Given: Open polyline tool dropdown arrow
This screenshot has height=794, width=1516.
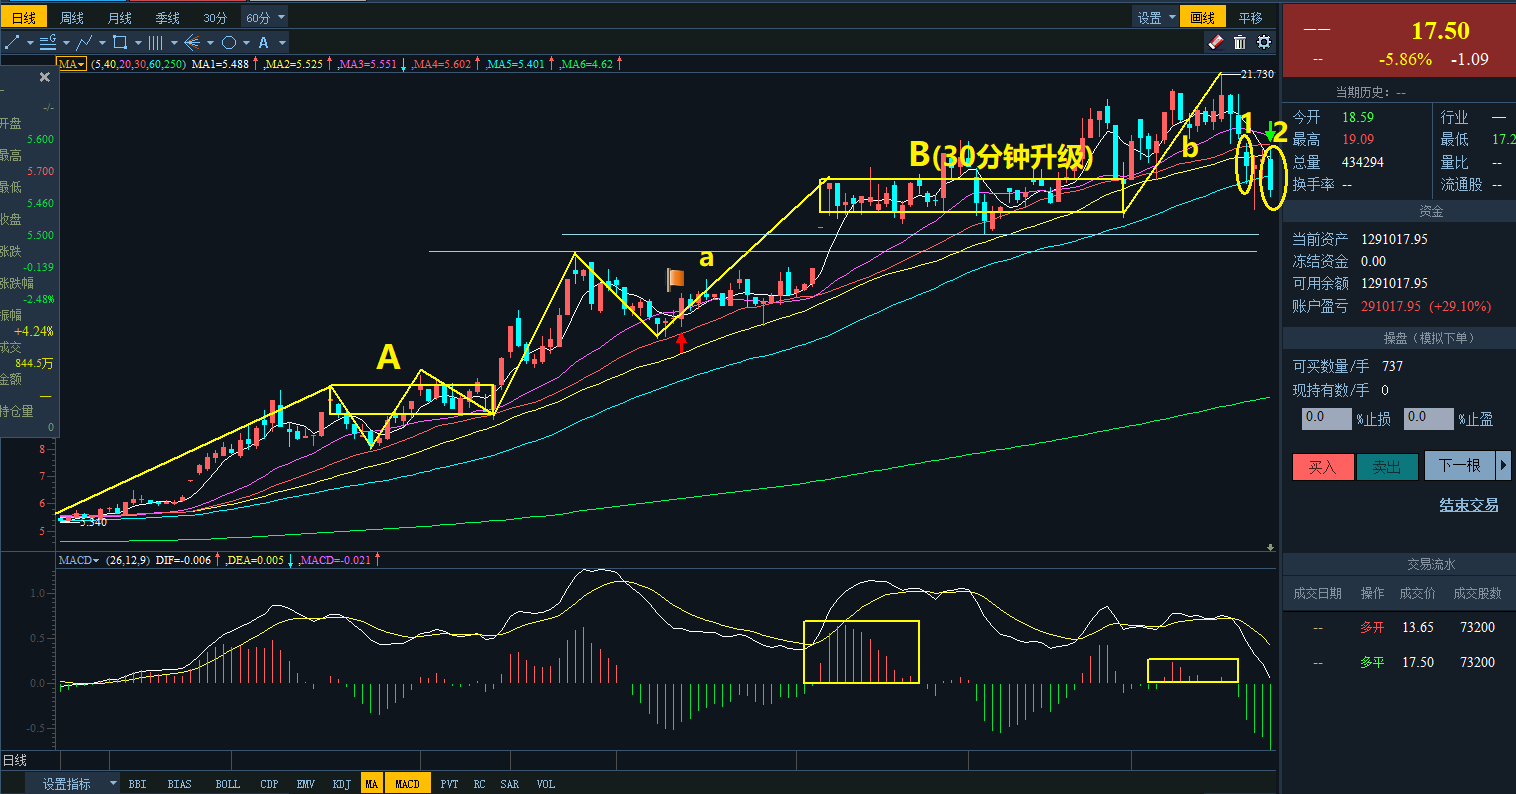Looking at the screenshot, I should point(102,43).
